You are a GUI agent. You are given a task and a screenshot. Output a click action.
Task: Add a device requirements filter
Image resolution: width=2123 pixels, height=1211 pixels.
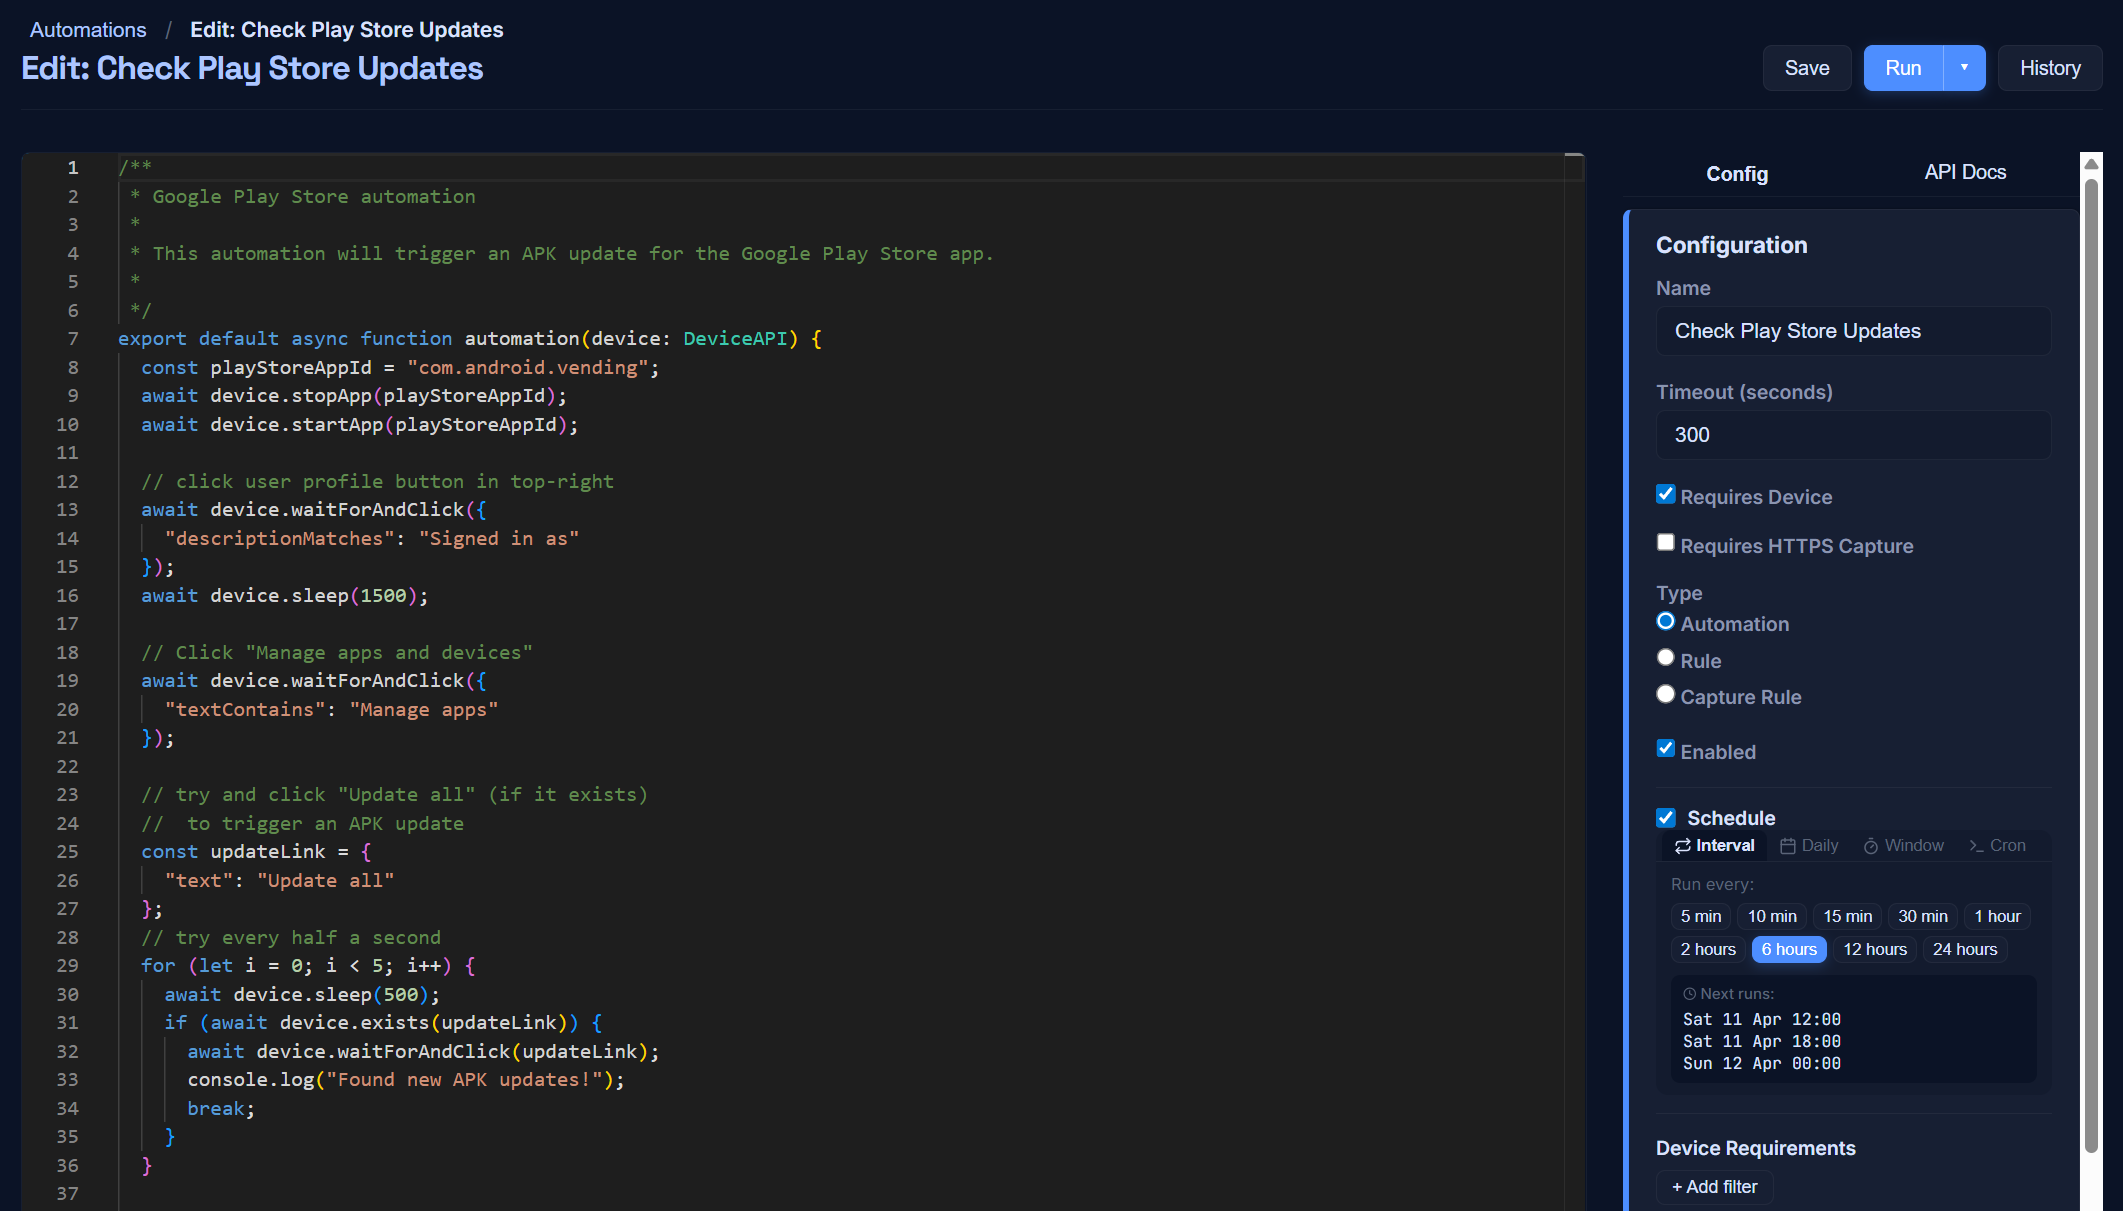point(1714,1187)
